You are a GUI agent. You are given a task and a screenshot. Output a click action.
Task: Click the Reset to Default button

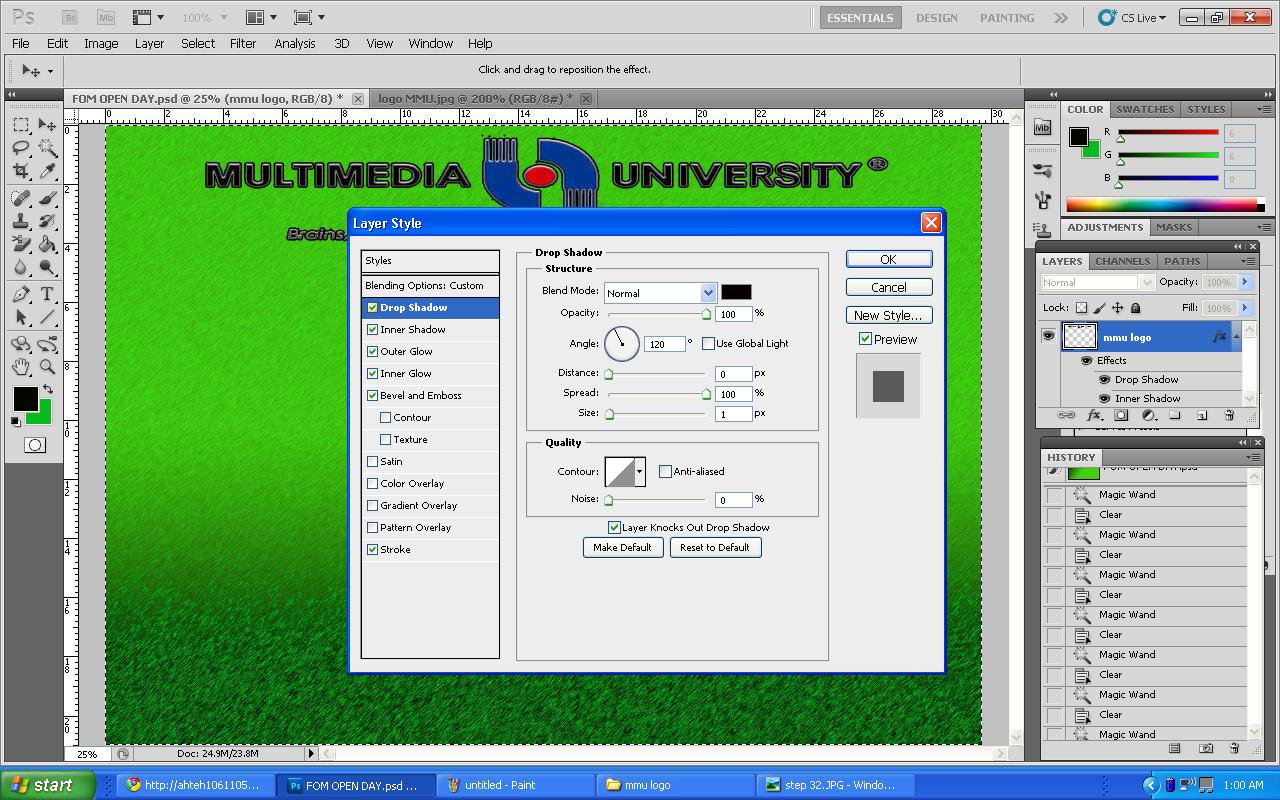tap(715, 548)
